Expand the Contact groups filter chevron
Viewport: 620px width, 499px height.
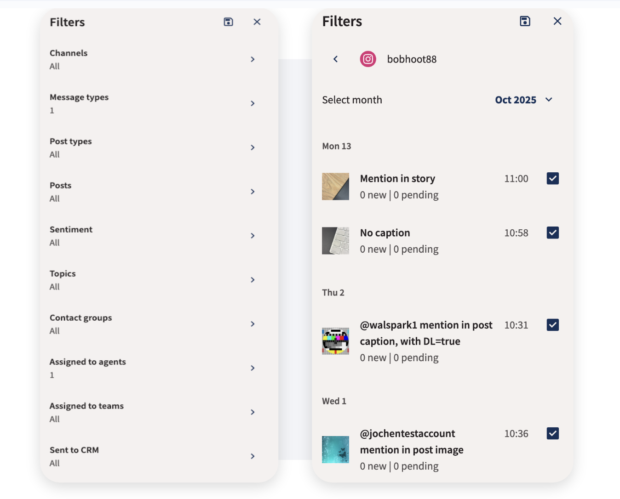click(x=253, y=324)
